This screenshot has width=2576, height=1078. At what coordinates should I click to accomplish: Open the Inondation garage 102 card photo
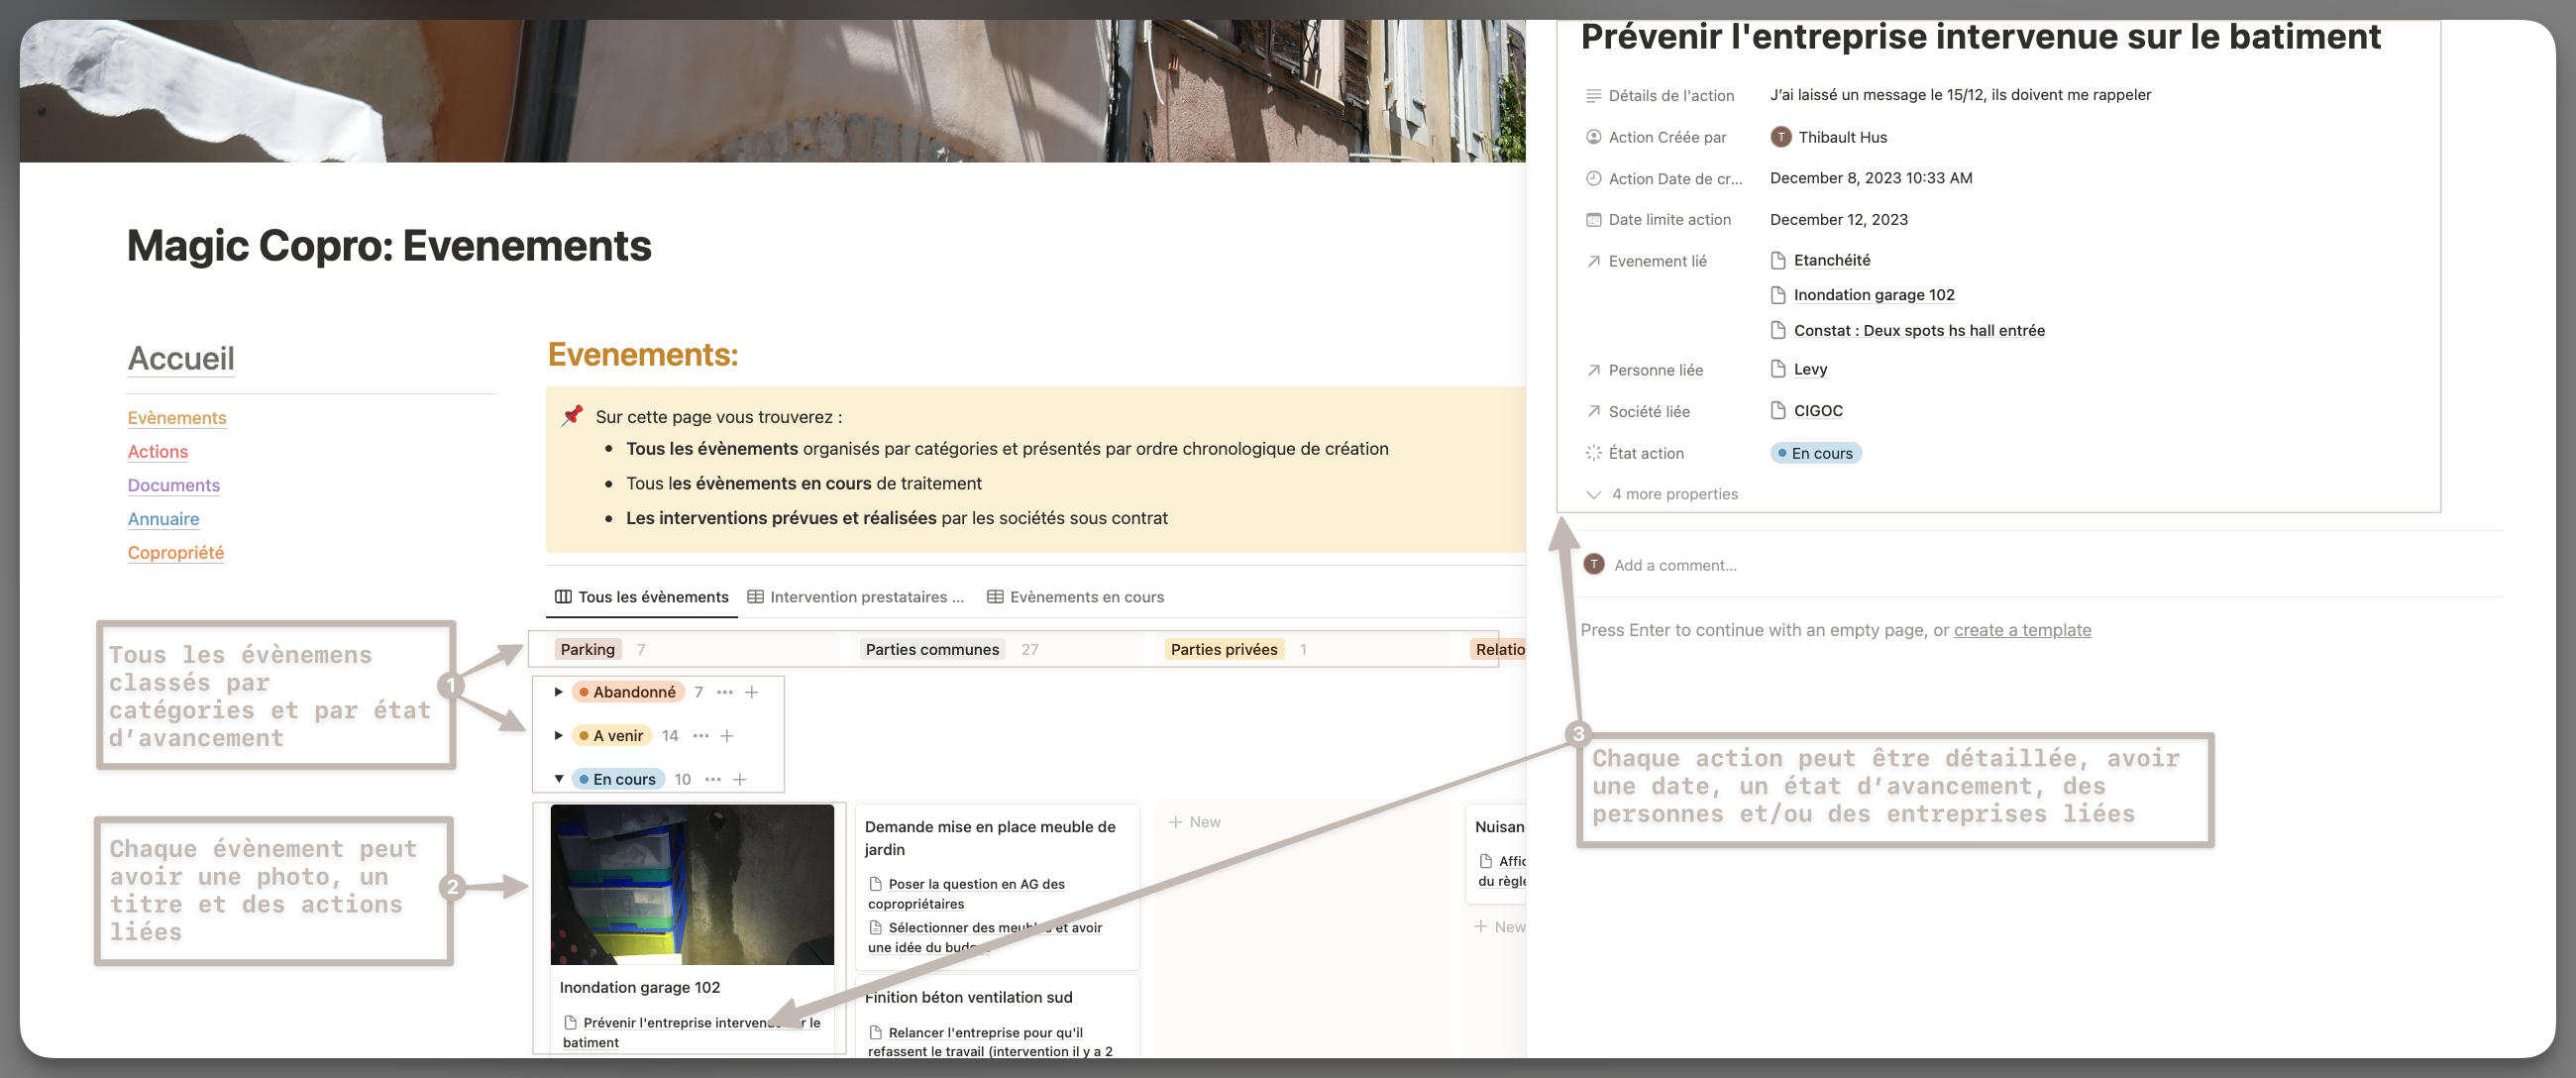[x=692, y=884]
